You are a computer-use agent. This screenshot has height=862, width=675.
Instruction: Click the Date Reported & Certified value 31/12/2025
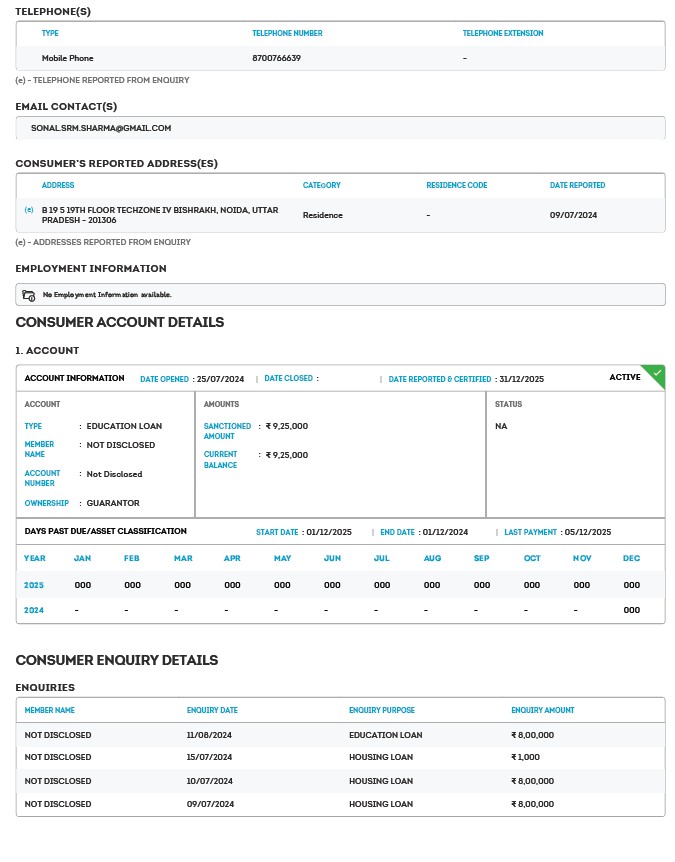(x=521, y=379)
